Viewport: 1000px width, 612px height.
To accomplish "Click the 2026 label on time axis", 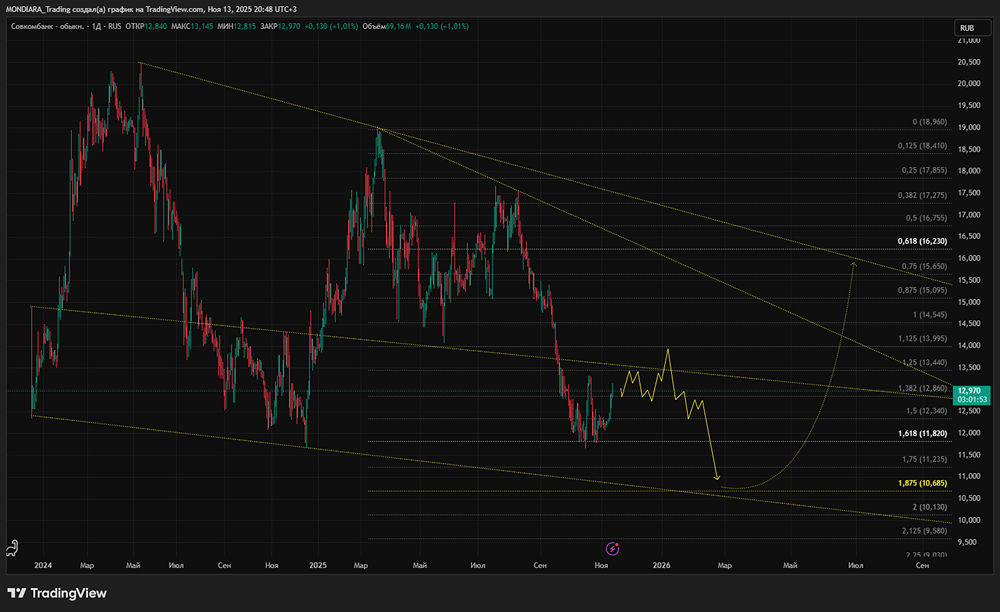I will point(661,566).
